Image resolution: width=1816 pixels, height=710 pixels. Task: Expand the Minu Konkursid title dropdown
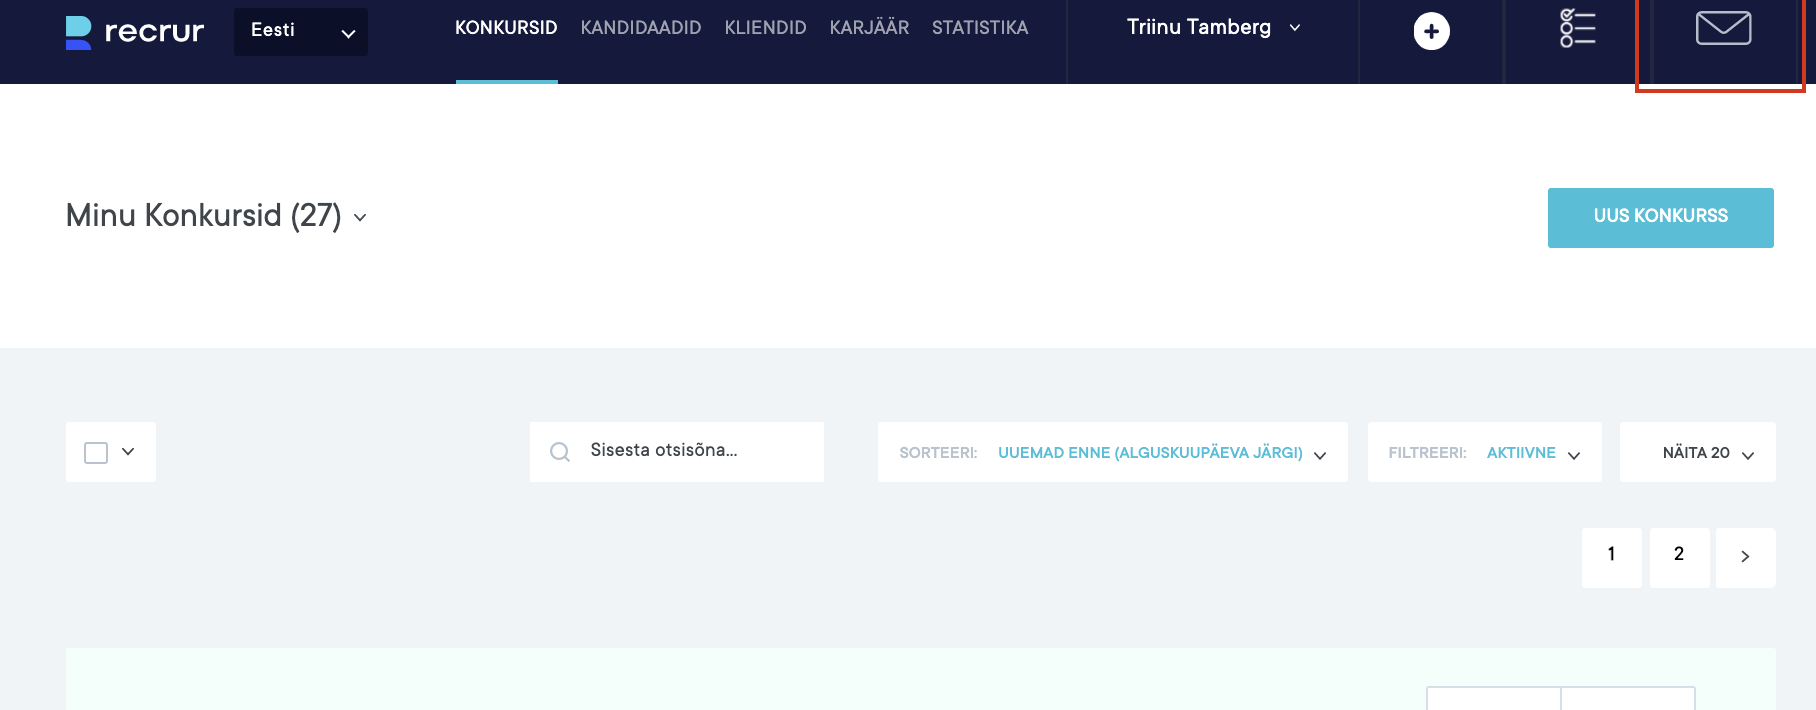click(360, 218)
